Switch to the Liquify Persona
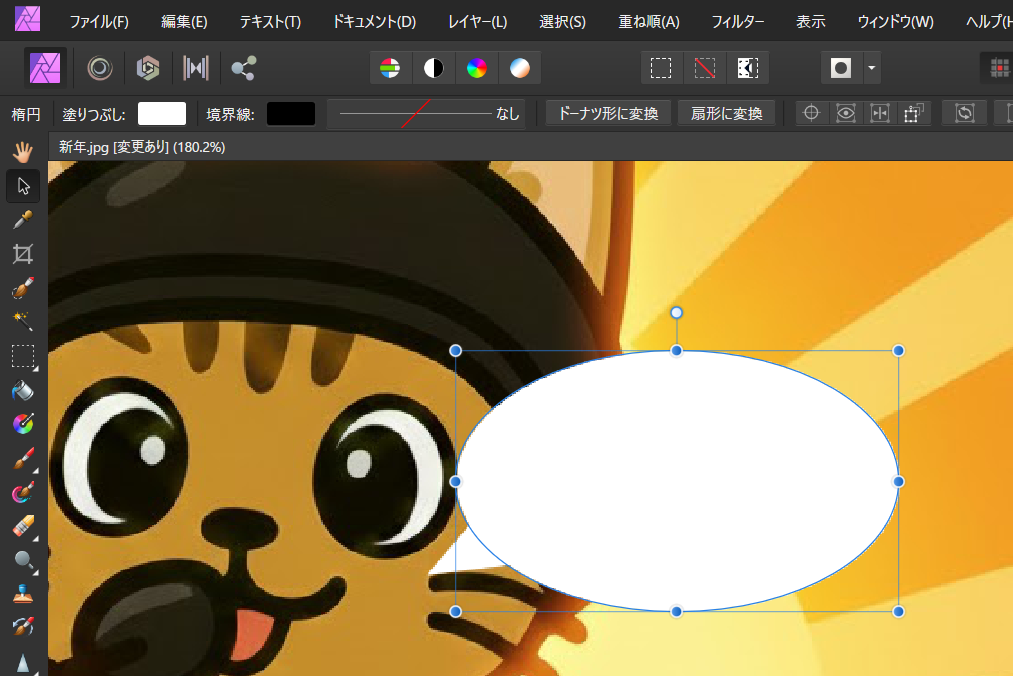Screen dimensions: 1013x676 [x=99, y=68]
